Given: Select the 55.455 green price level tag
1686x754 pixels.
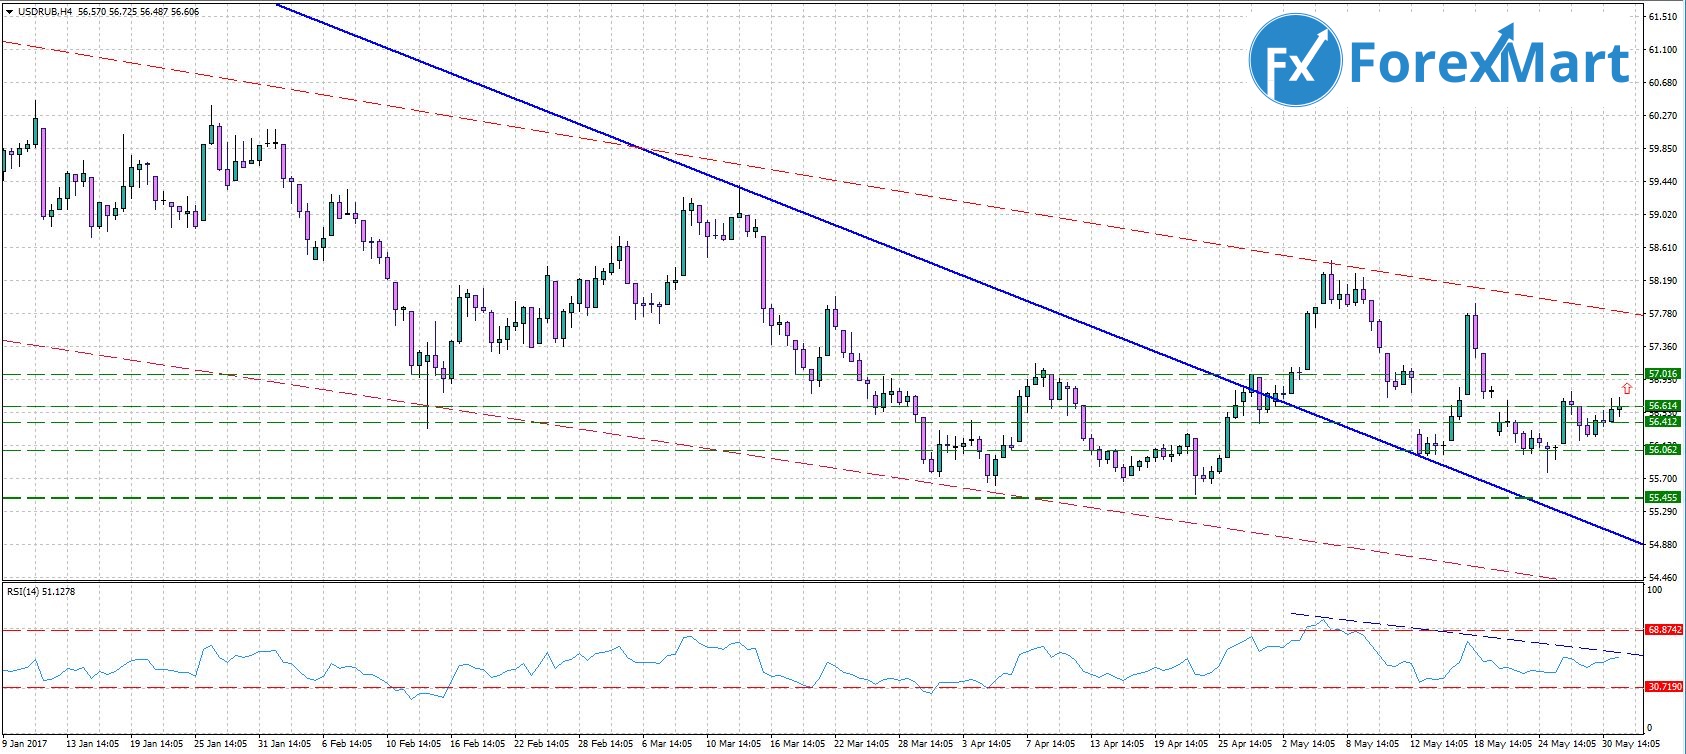Looking at the screenshot, I should point(1664,497).
